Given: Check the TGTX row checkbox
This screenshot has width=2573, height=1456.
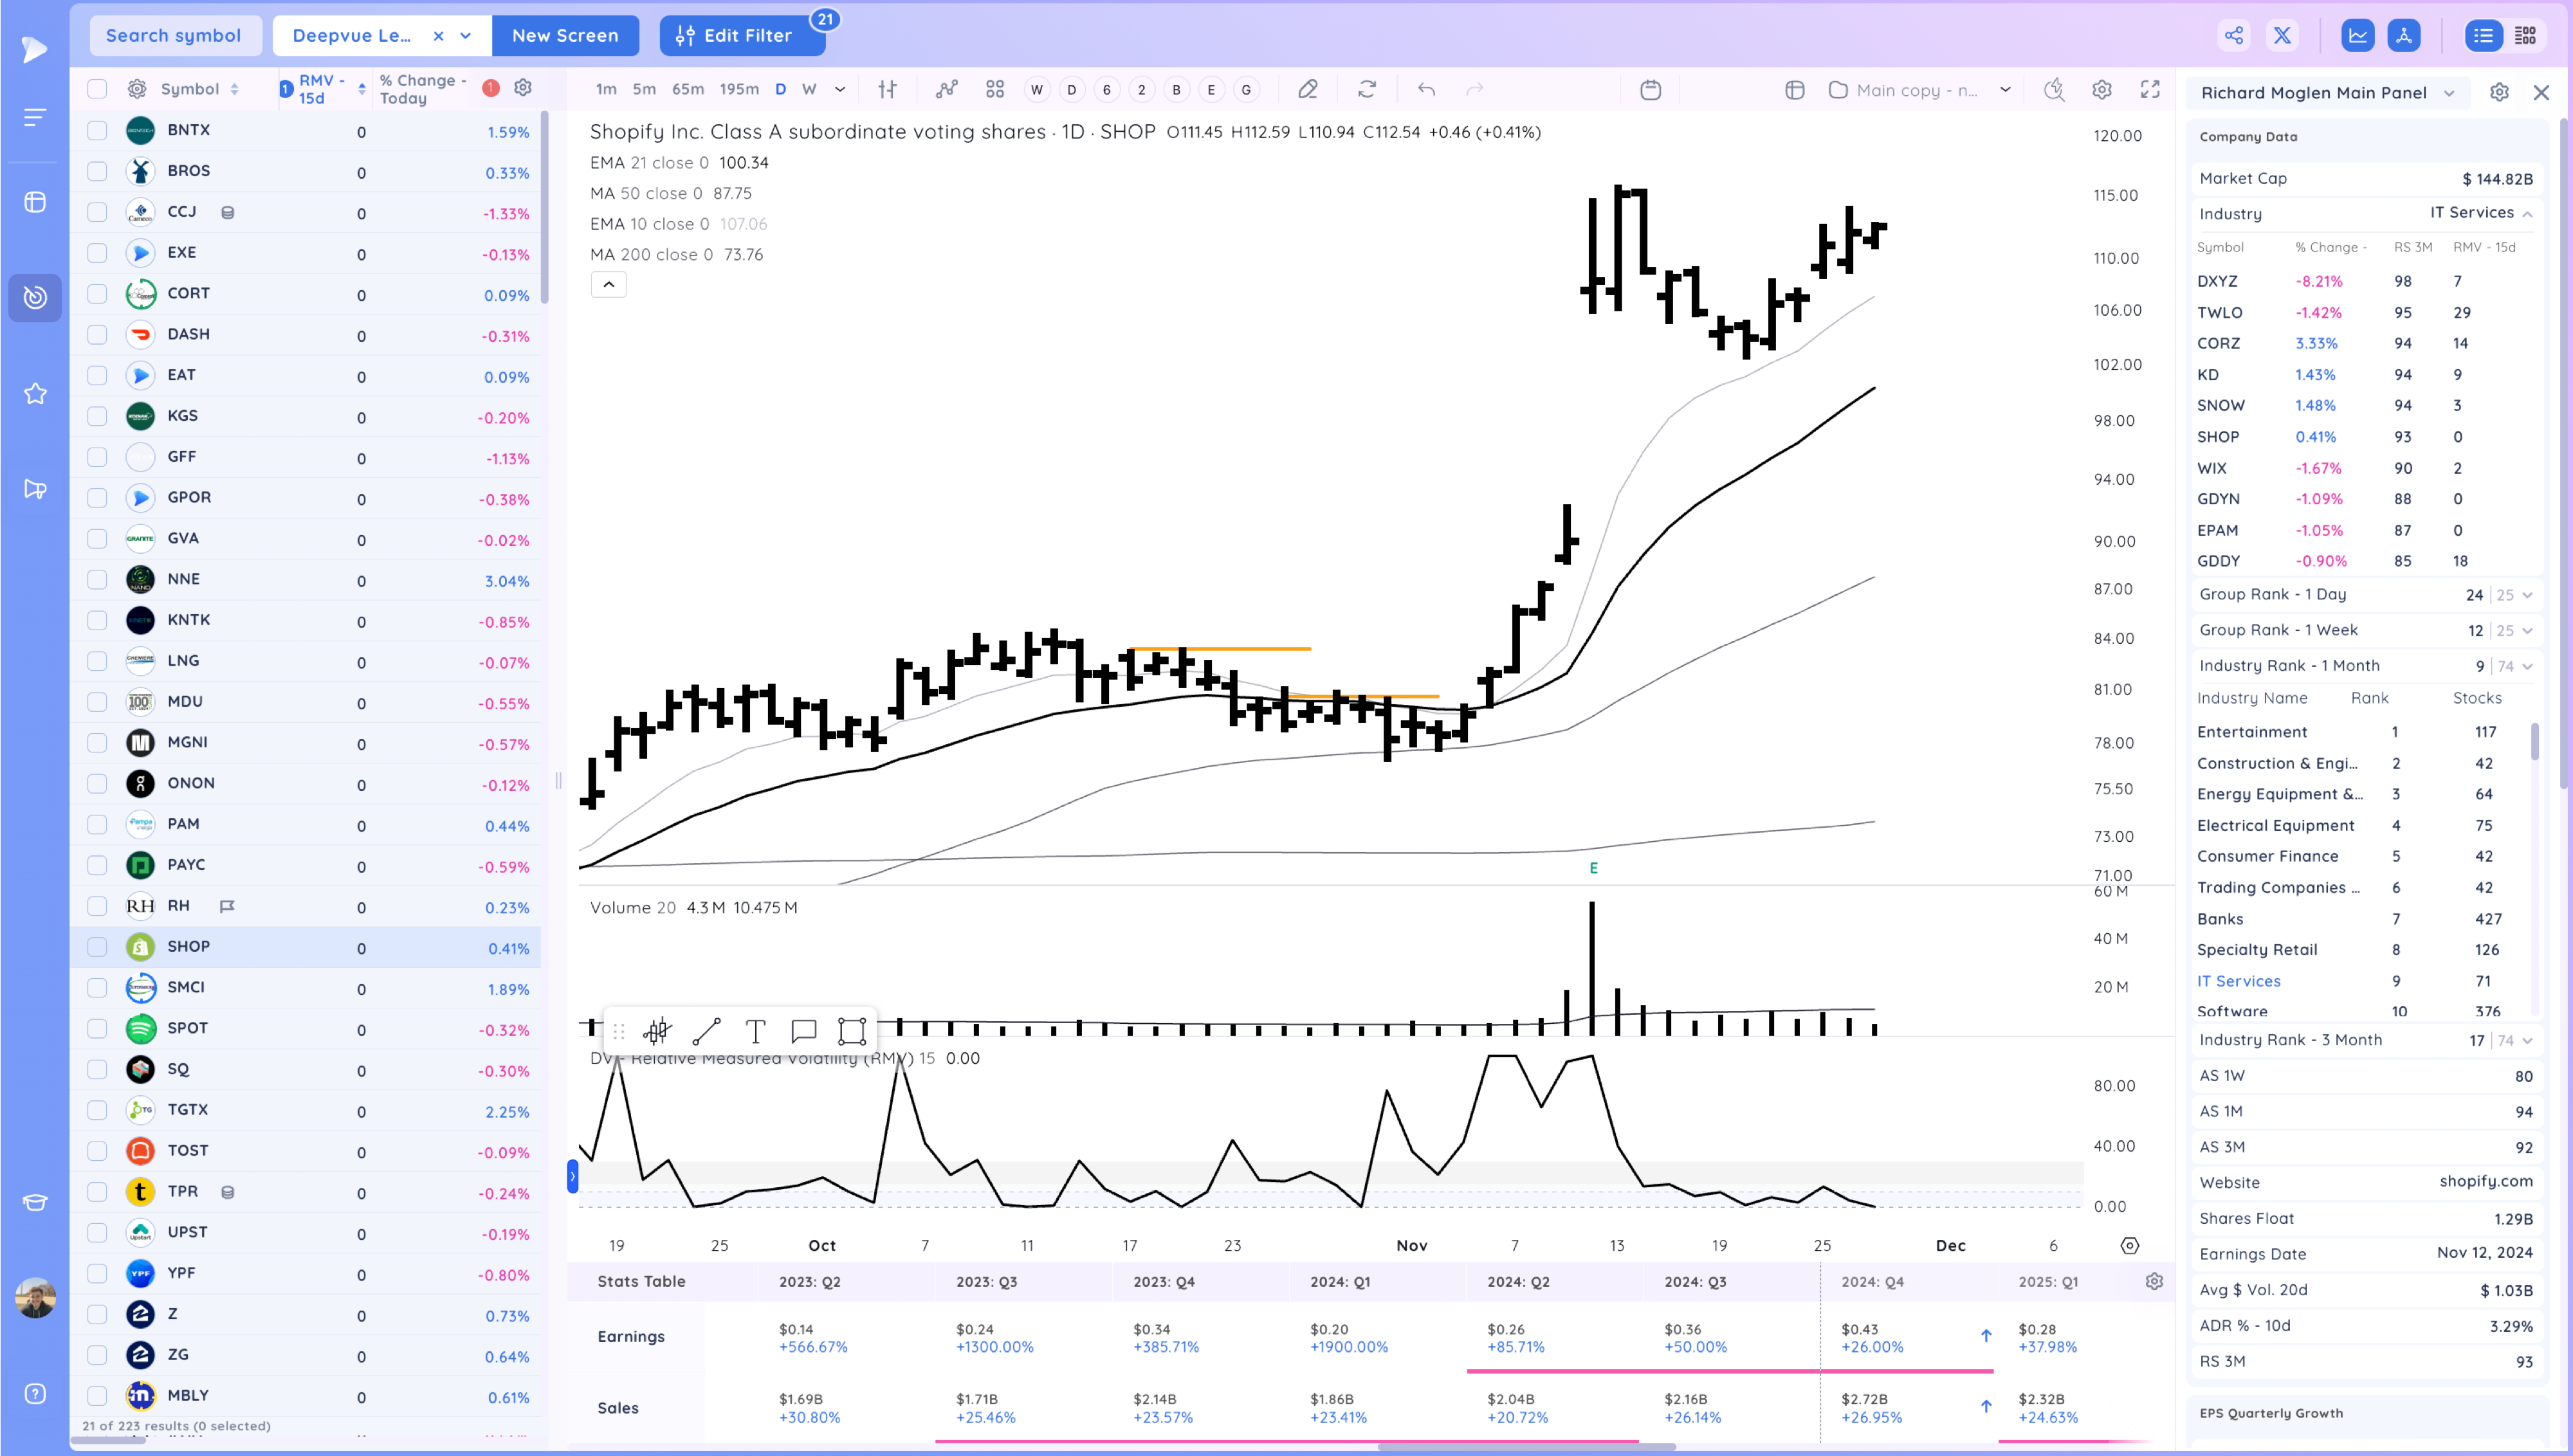Looking at the screenshot, I should [x=97, y=1110].
